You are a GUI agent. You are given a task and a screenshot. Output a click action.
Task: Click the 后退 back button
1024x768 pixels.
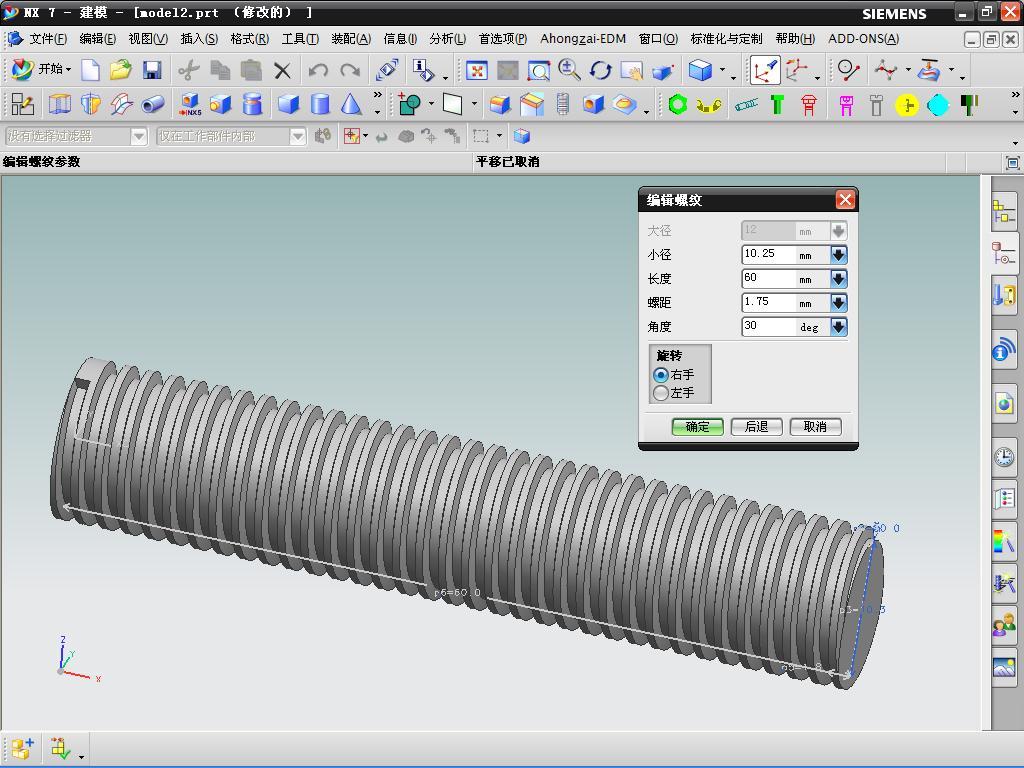(756, 426)
